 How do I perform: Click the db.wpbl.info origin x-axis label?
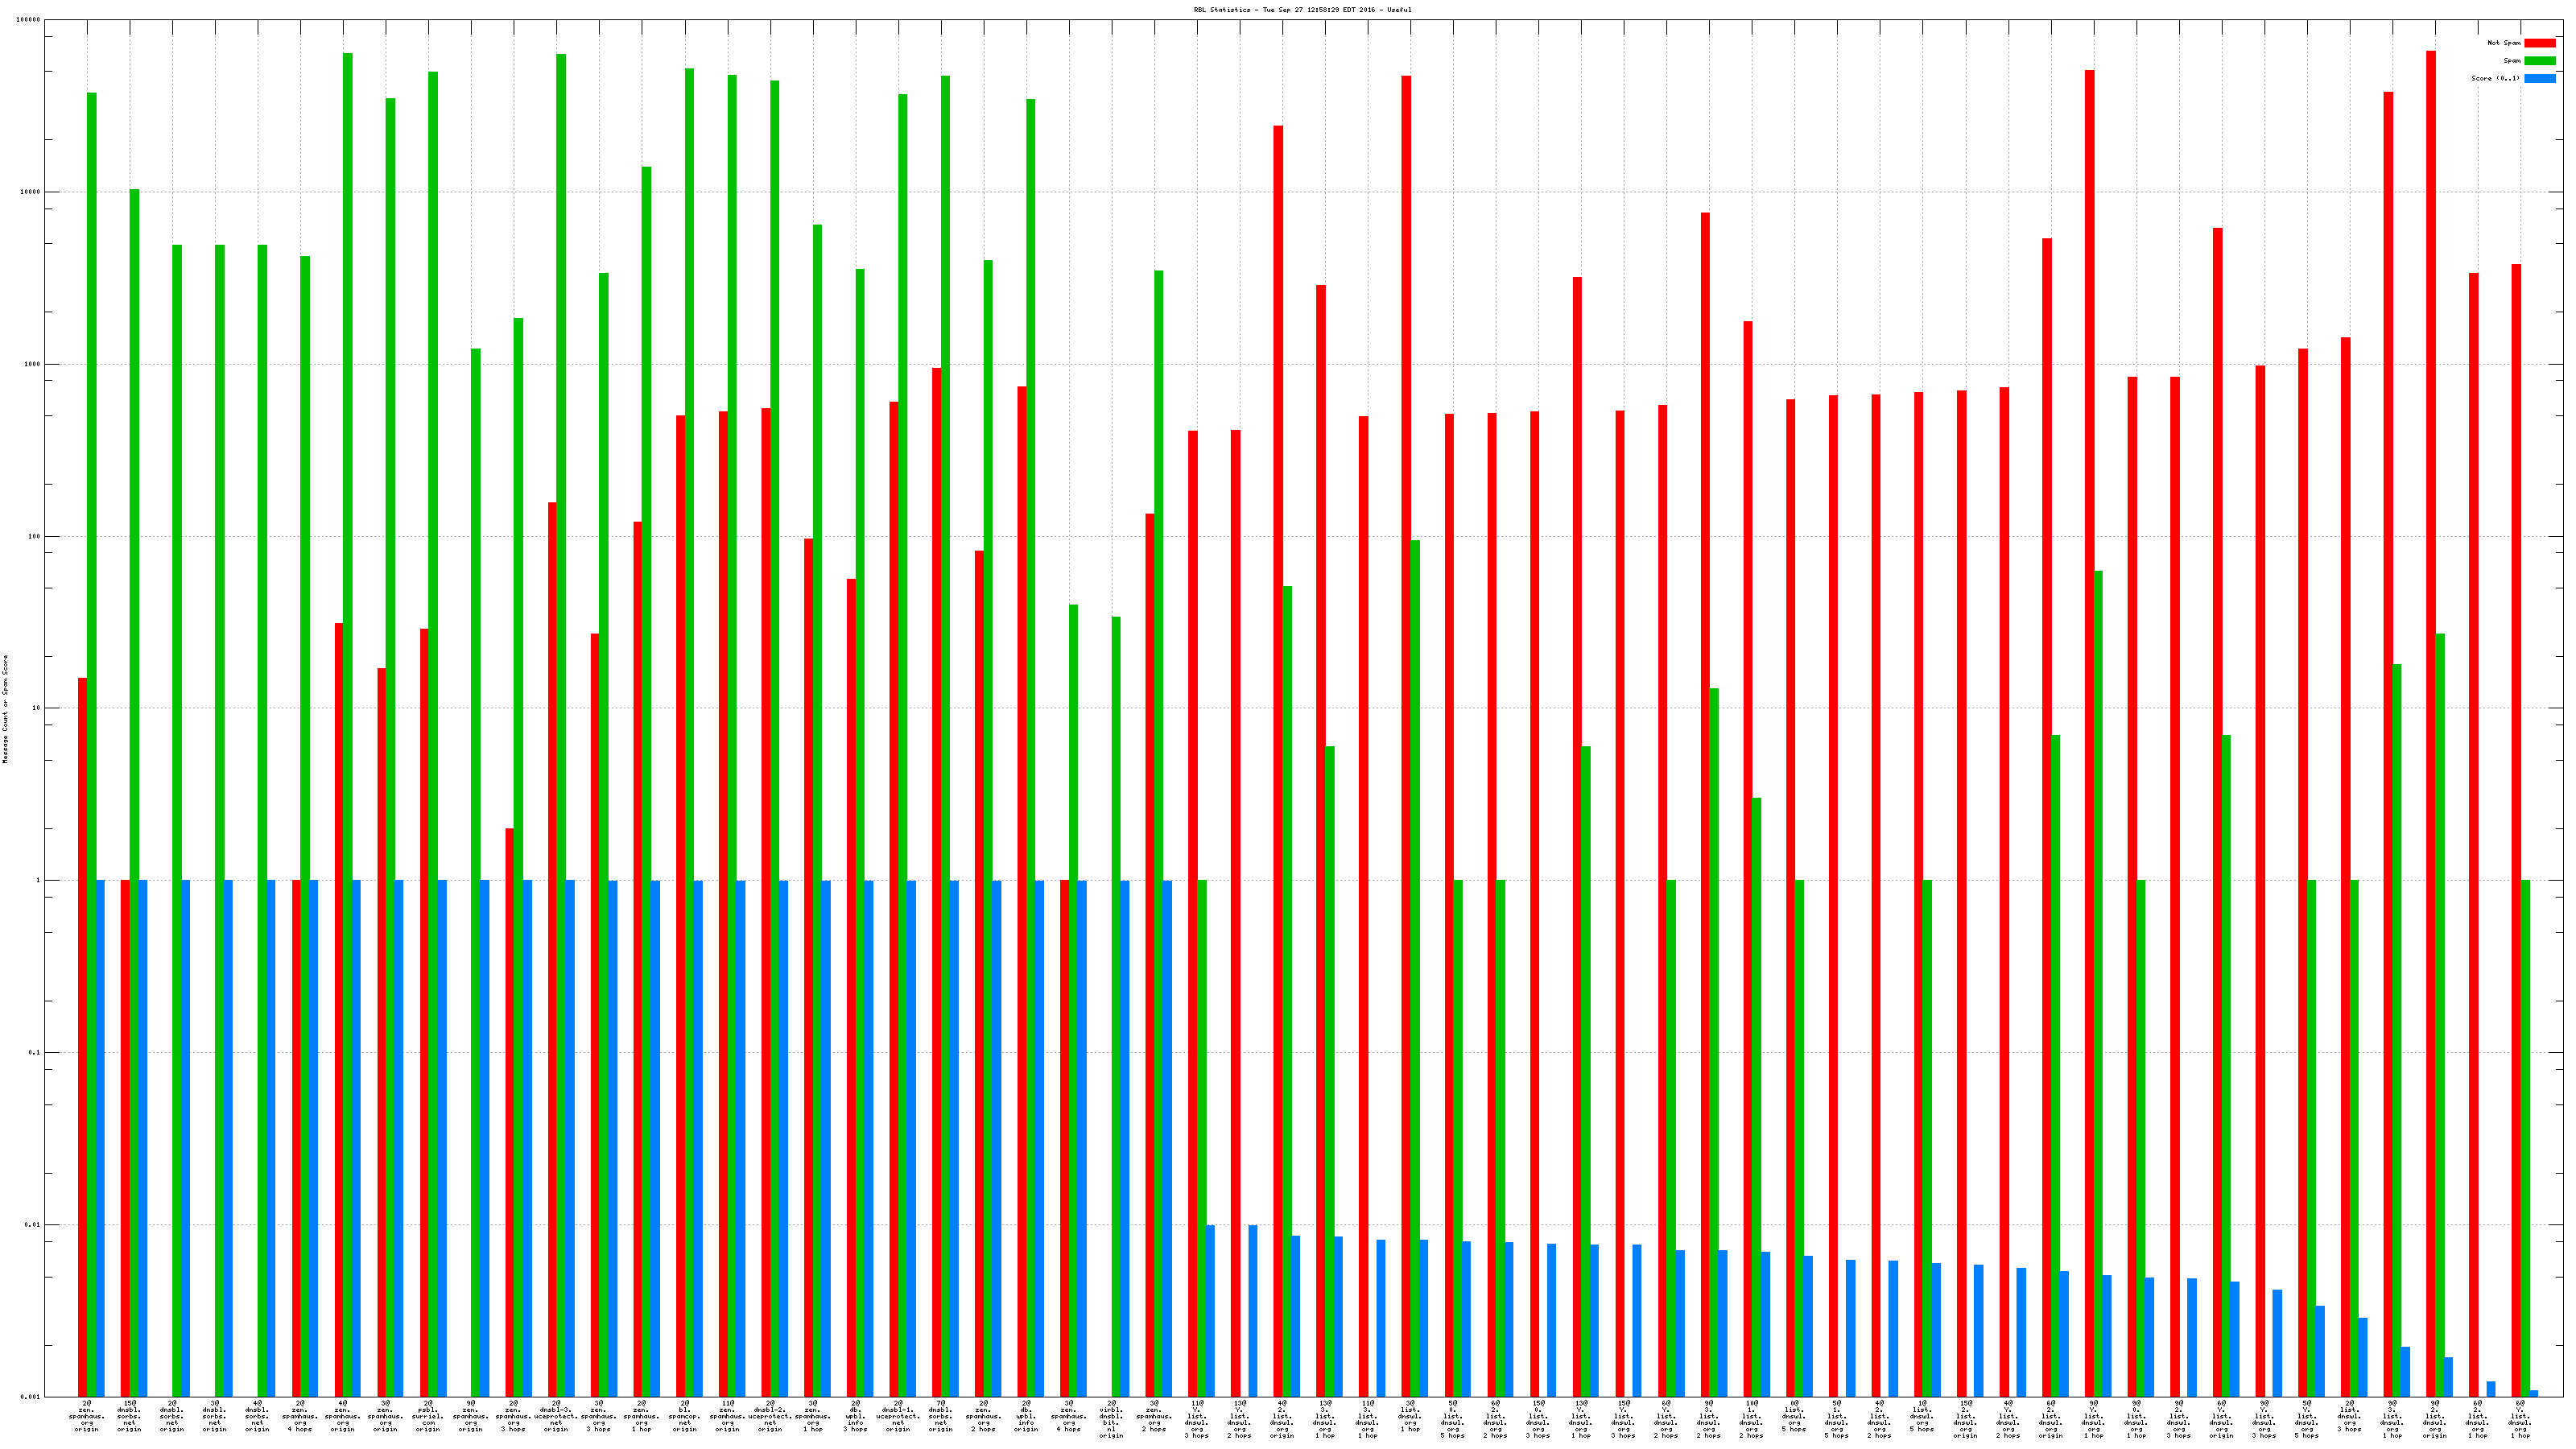[1026, 1416]
